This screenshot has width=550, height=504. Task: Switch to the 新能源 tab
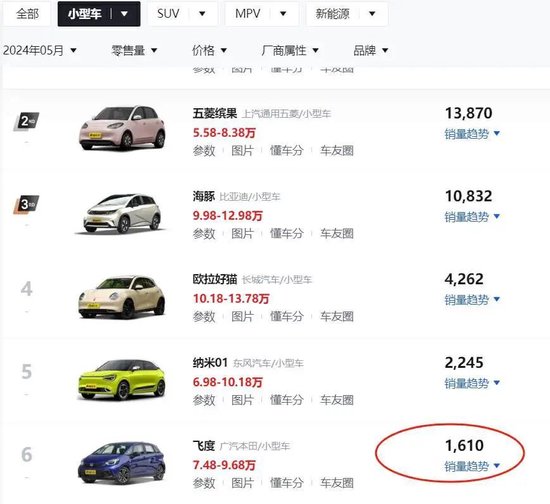click(x=347, y=14)
